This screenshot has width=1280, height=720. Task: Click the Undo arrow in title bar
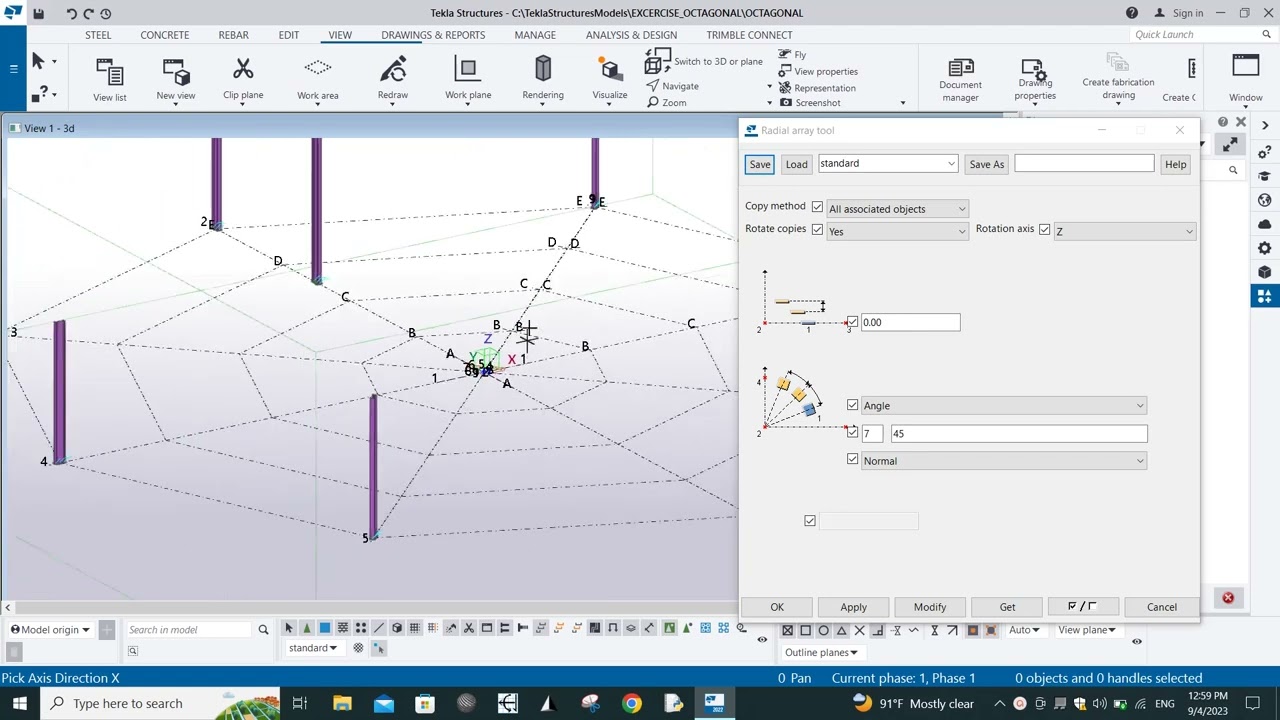coord(71,13)
